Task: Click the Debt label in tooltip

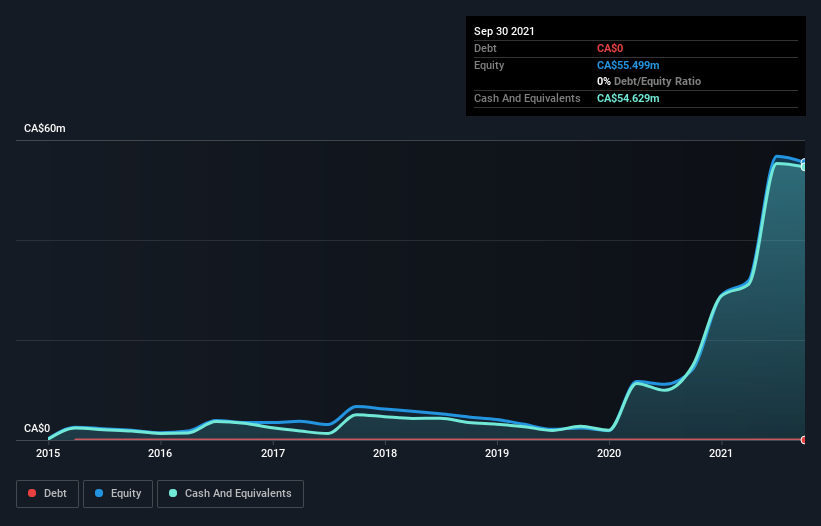Action: (485, 48)
